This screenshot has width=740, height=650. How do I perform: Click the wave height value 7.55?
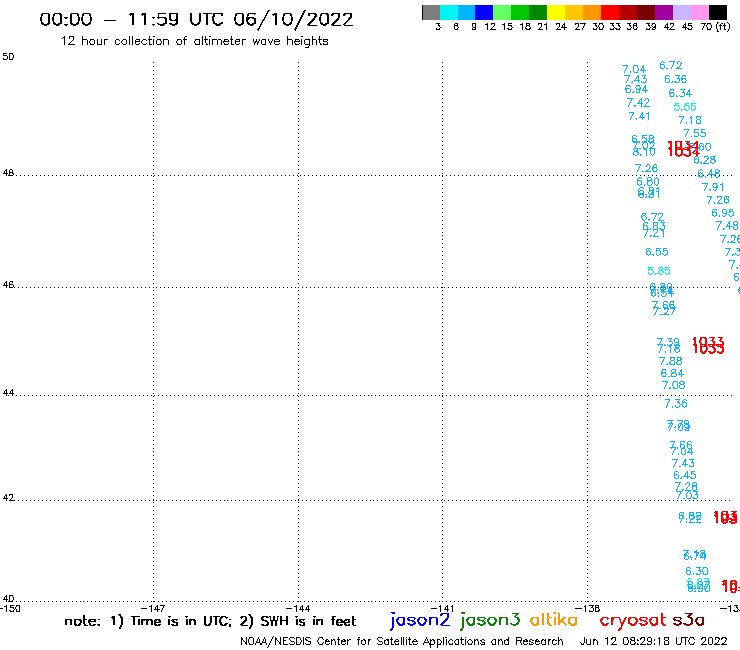[695, 134]
